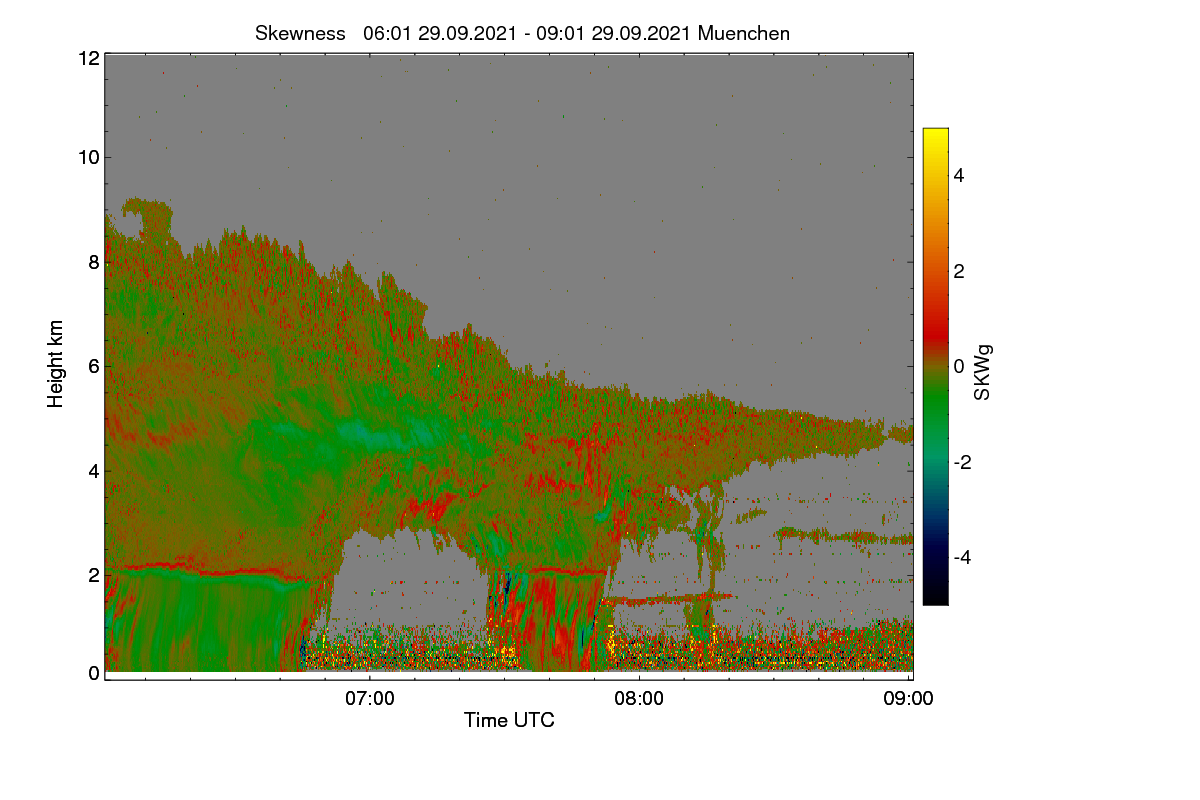Click the height axis label 8
Image resolution: width=1200 pixels, height=800 pixels.
click(93, 262)
